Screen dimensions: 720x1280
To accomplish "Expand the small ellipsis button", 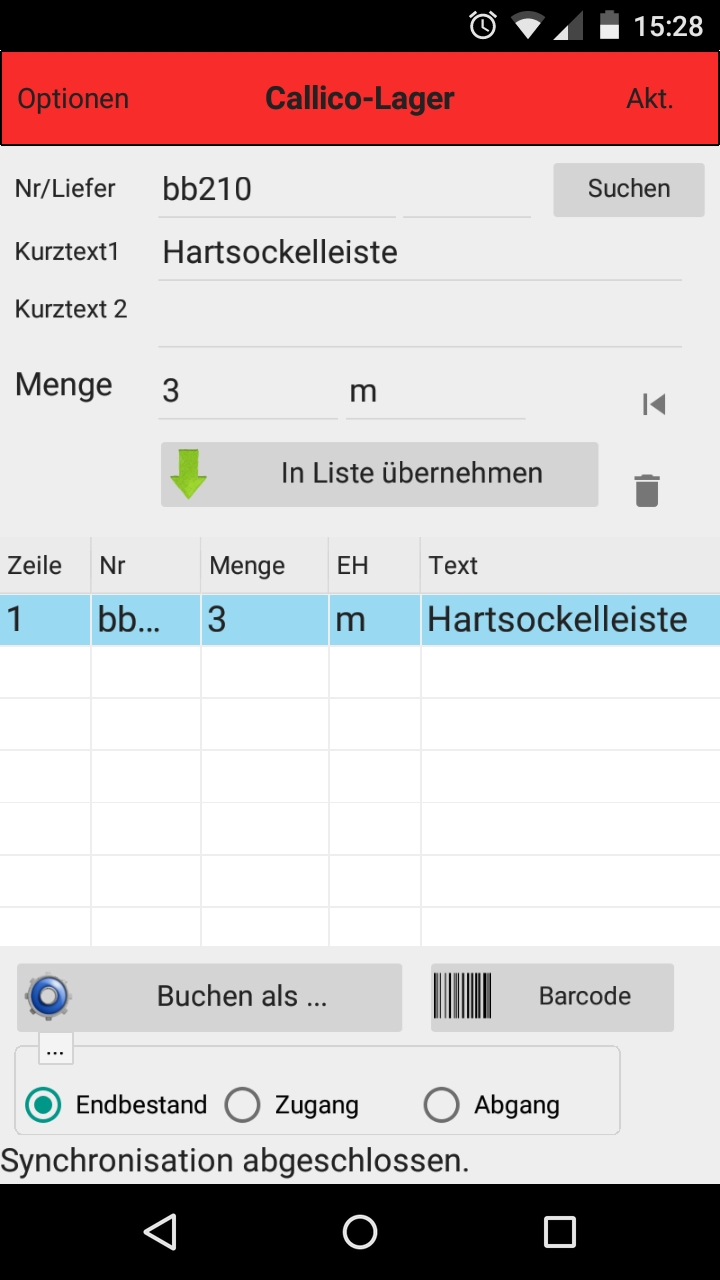I will 56,1050.
